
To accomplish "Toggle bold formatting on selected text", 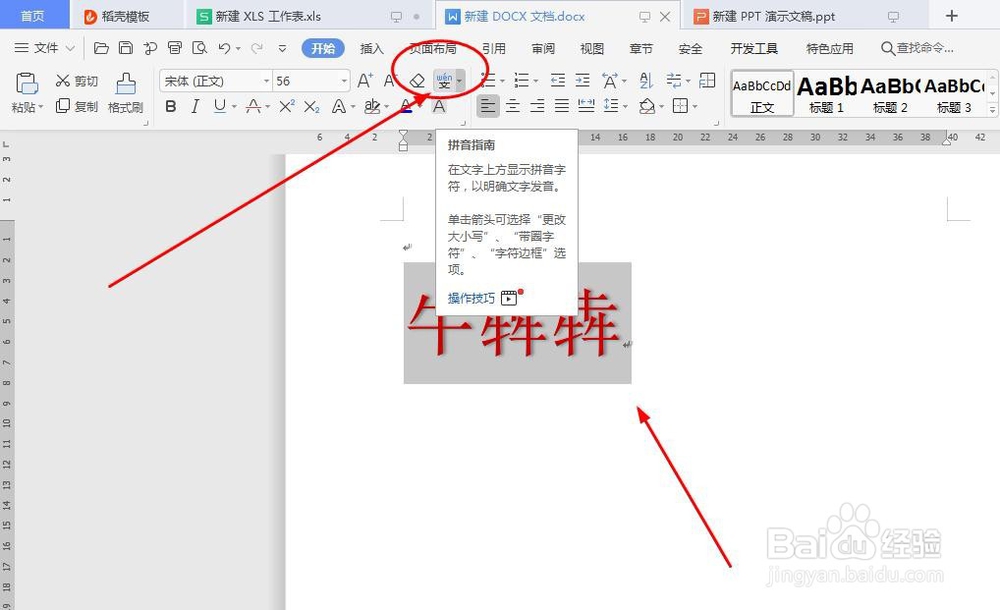I will tap(171, 106).
